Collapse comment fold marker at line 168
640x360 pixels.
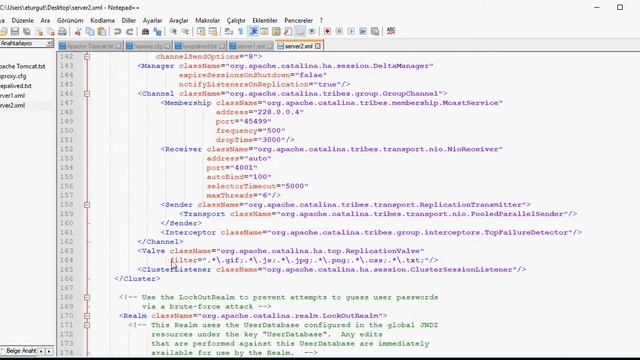coord(87,298)
